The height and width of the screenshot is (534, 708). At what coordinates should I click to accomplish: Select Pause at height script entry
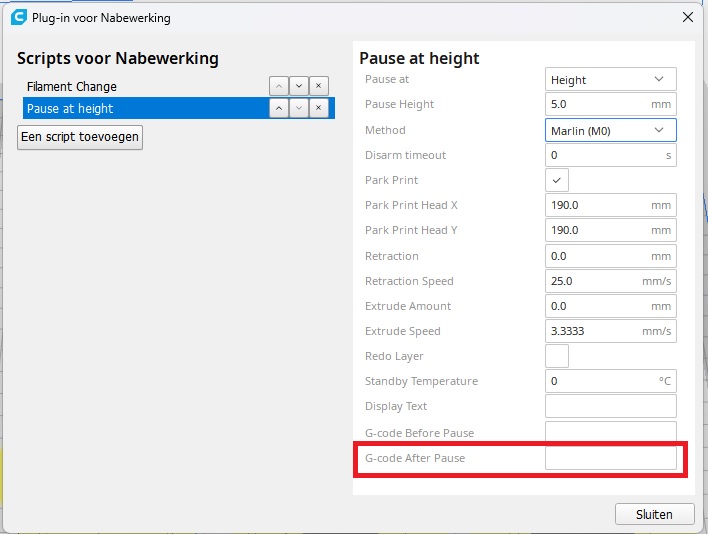[x=140, y=108]
